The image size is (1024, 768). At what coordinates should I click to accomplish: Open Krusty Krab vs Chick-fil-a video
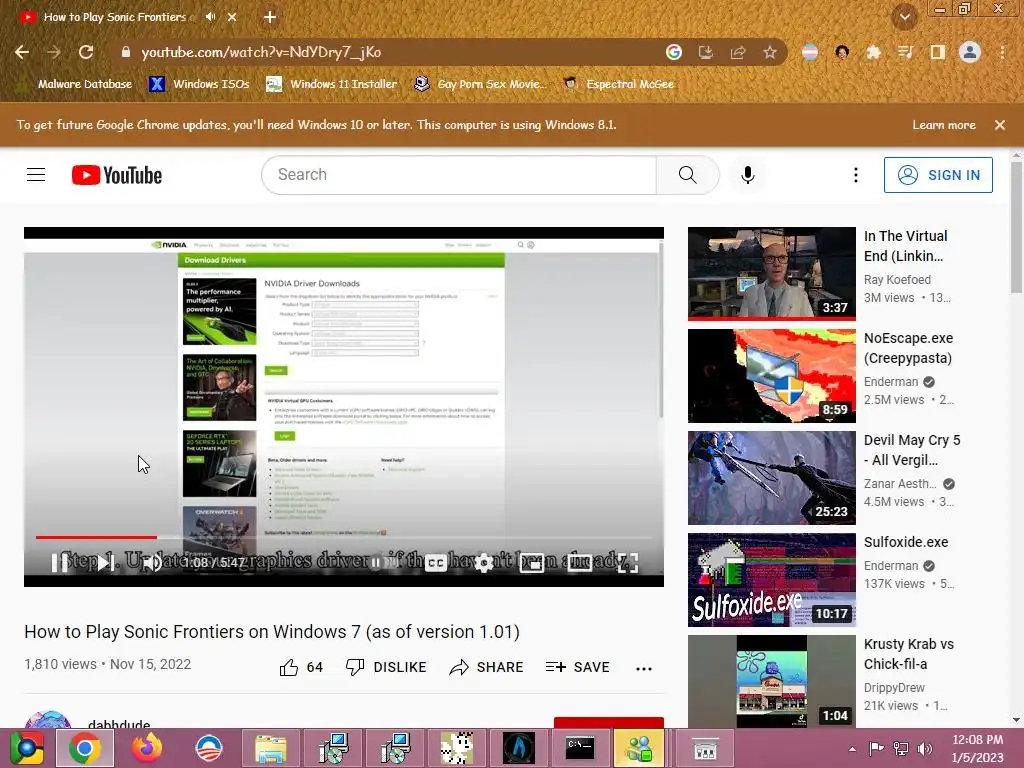click(771, 681)
